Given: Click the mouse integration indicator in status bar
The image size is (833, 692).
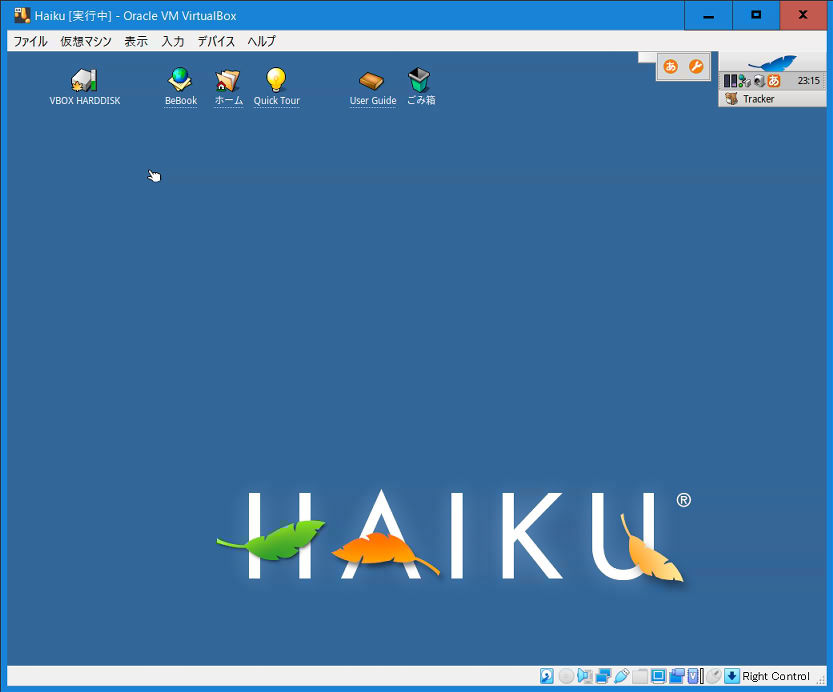Looking at the screenshot, I should coord(713,676).
